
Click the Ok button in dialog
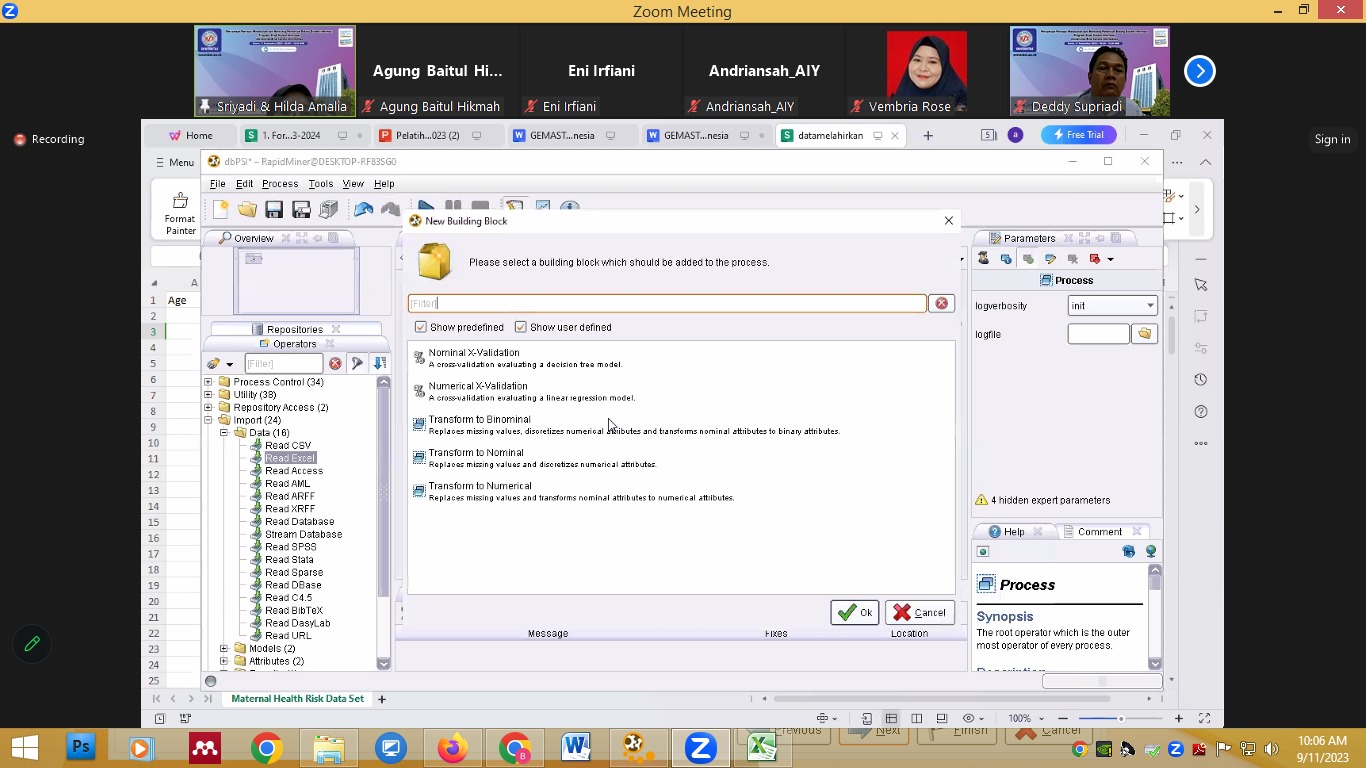[855, 613]
